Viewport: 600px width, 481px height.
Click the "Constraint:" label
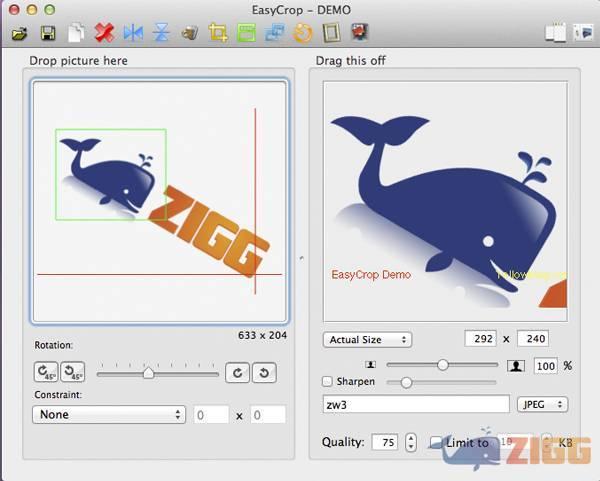[x=58, y=395]
